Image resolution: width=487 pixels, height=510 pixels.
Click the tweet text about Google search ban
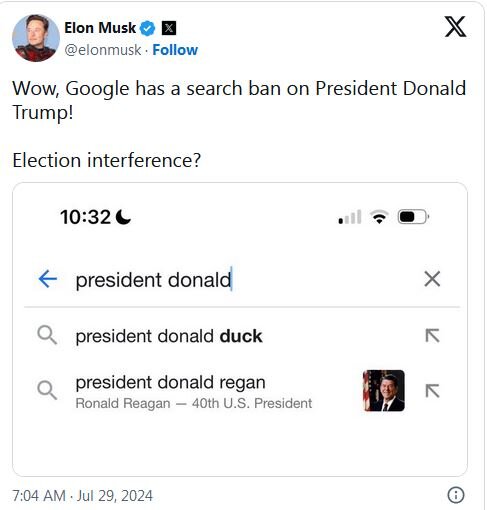[x=239, y=100]
